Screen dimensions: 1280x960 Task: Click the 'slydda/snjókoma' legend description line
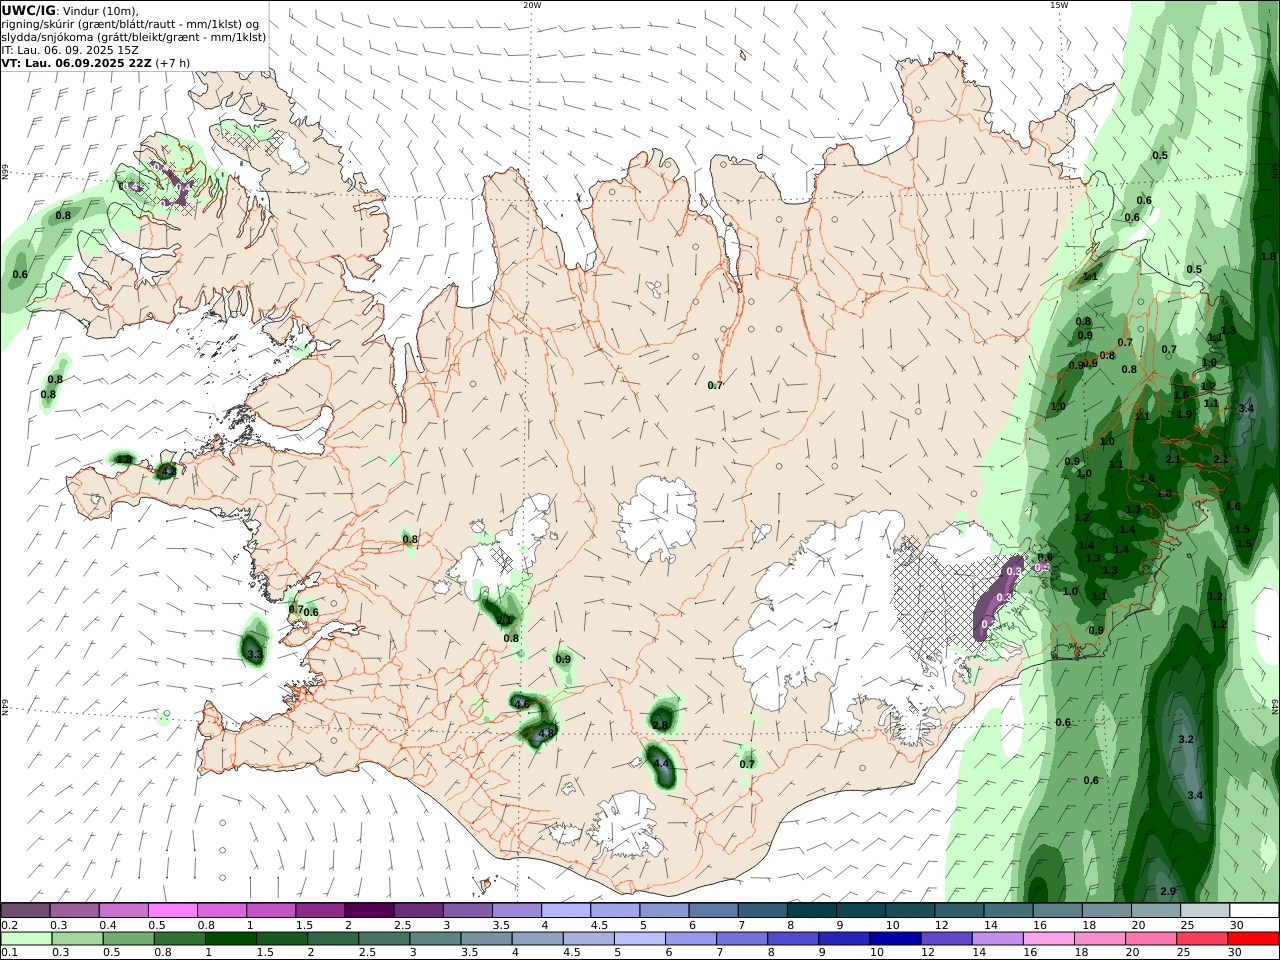coord(133,36)
